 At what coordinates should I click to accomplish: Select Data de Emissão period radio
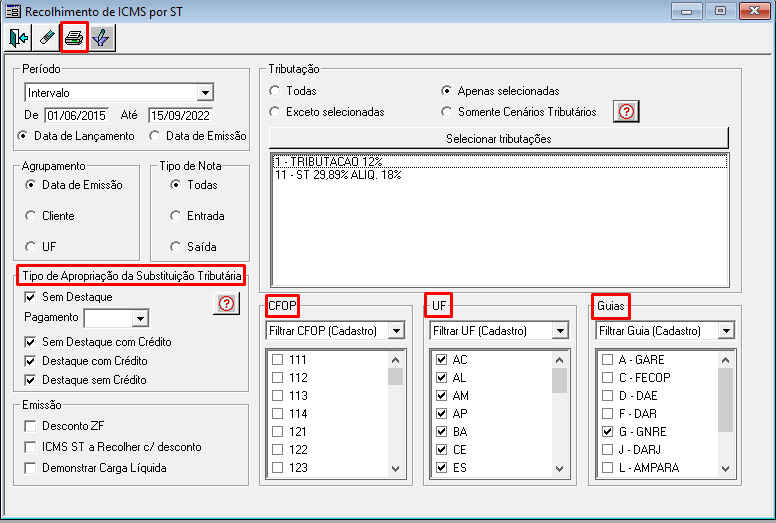click(x=155, y=136)
